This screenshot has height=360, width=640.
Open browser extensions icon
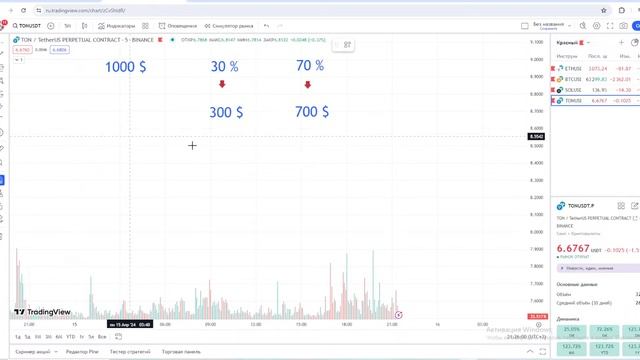[622, 10]
